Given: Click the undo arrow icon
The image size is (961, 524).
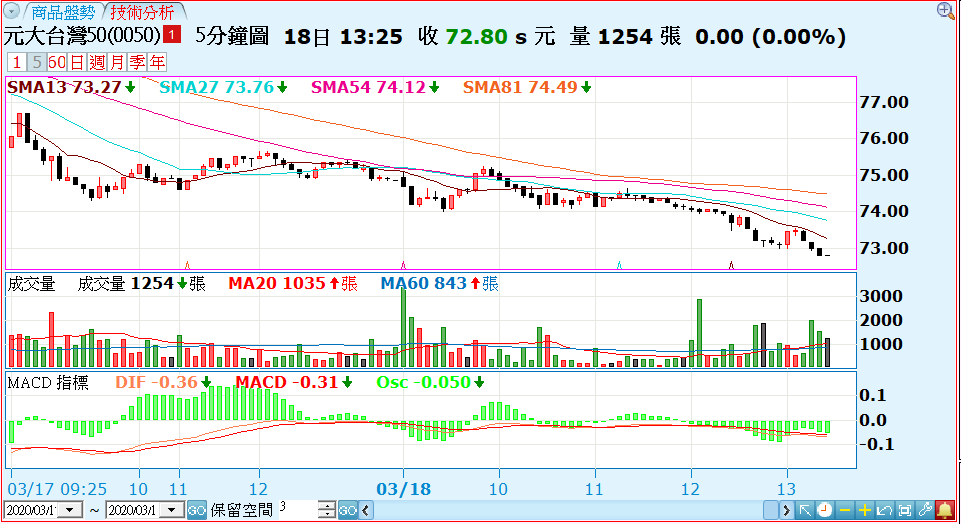Looking at the screenshot, I should 885,510.
